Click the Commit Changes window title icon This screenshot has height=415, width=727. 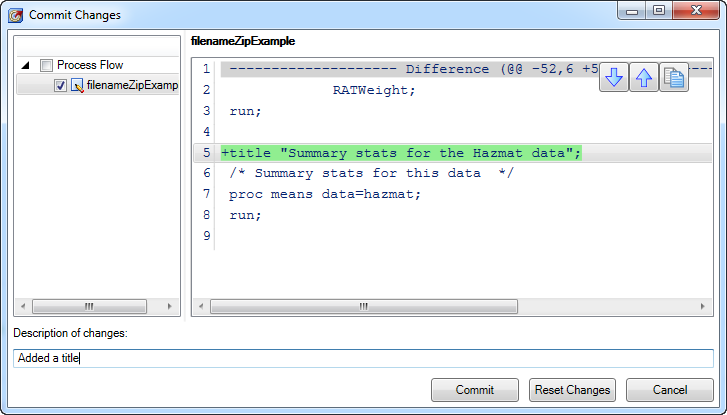point(15,15)
